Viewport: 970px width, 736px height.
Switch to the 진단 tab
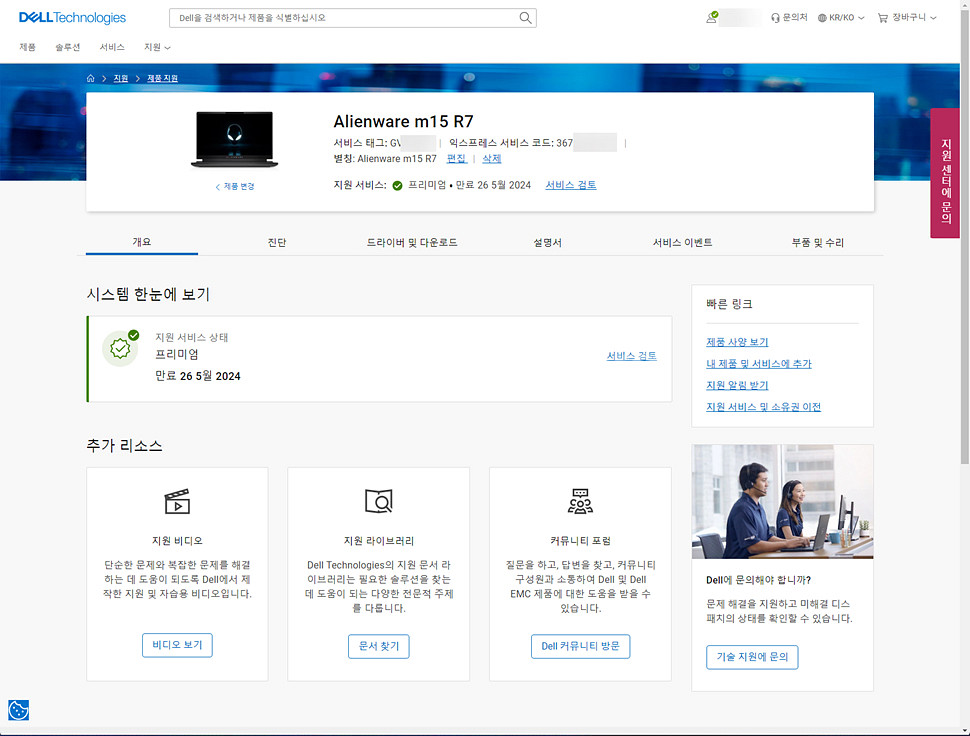pos(277,240)
